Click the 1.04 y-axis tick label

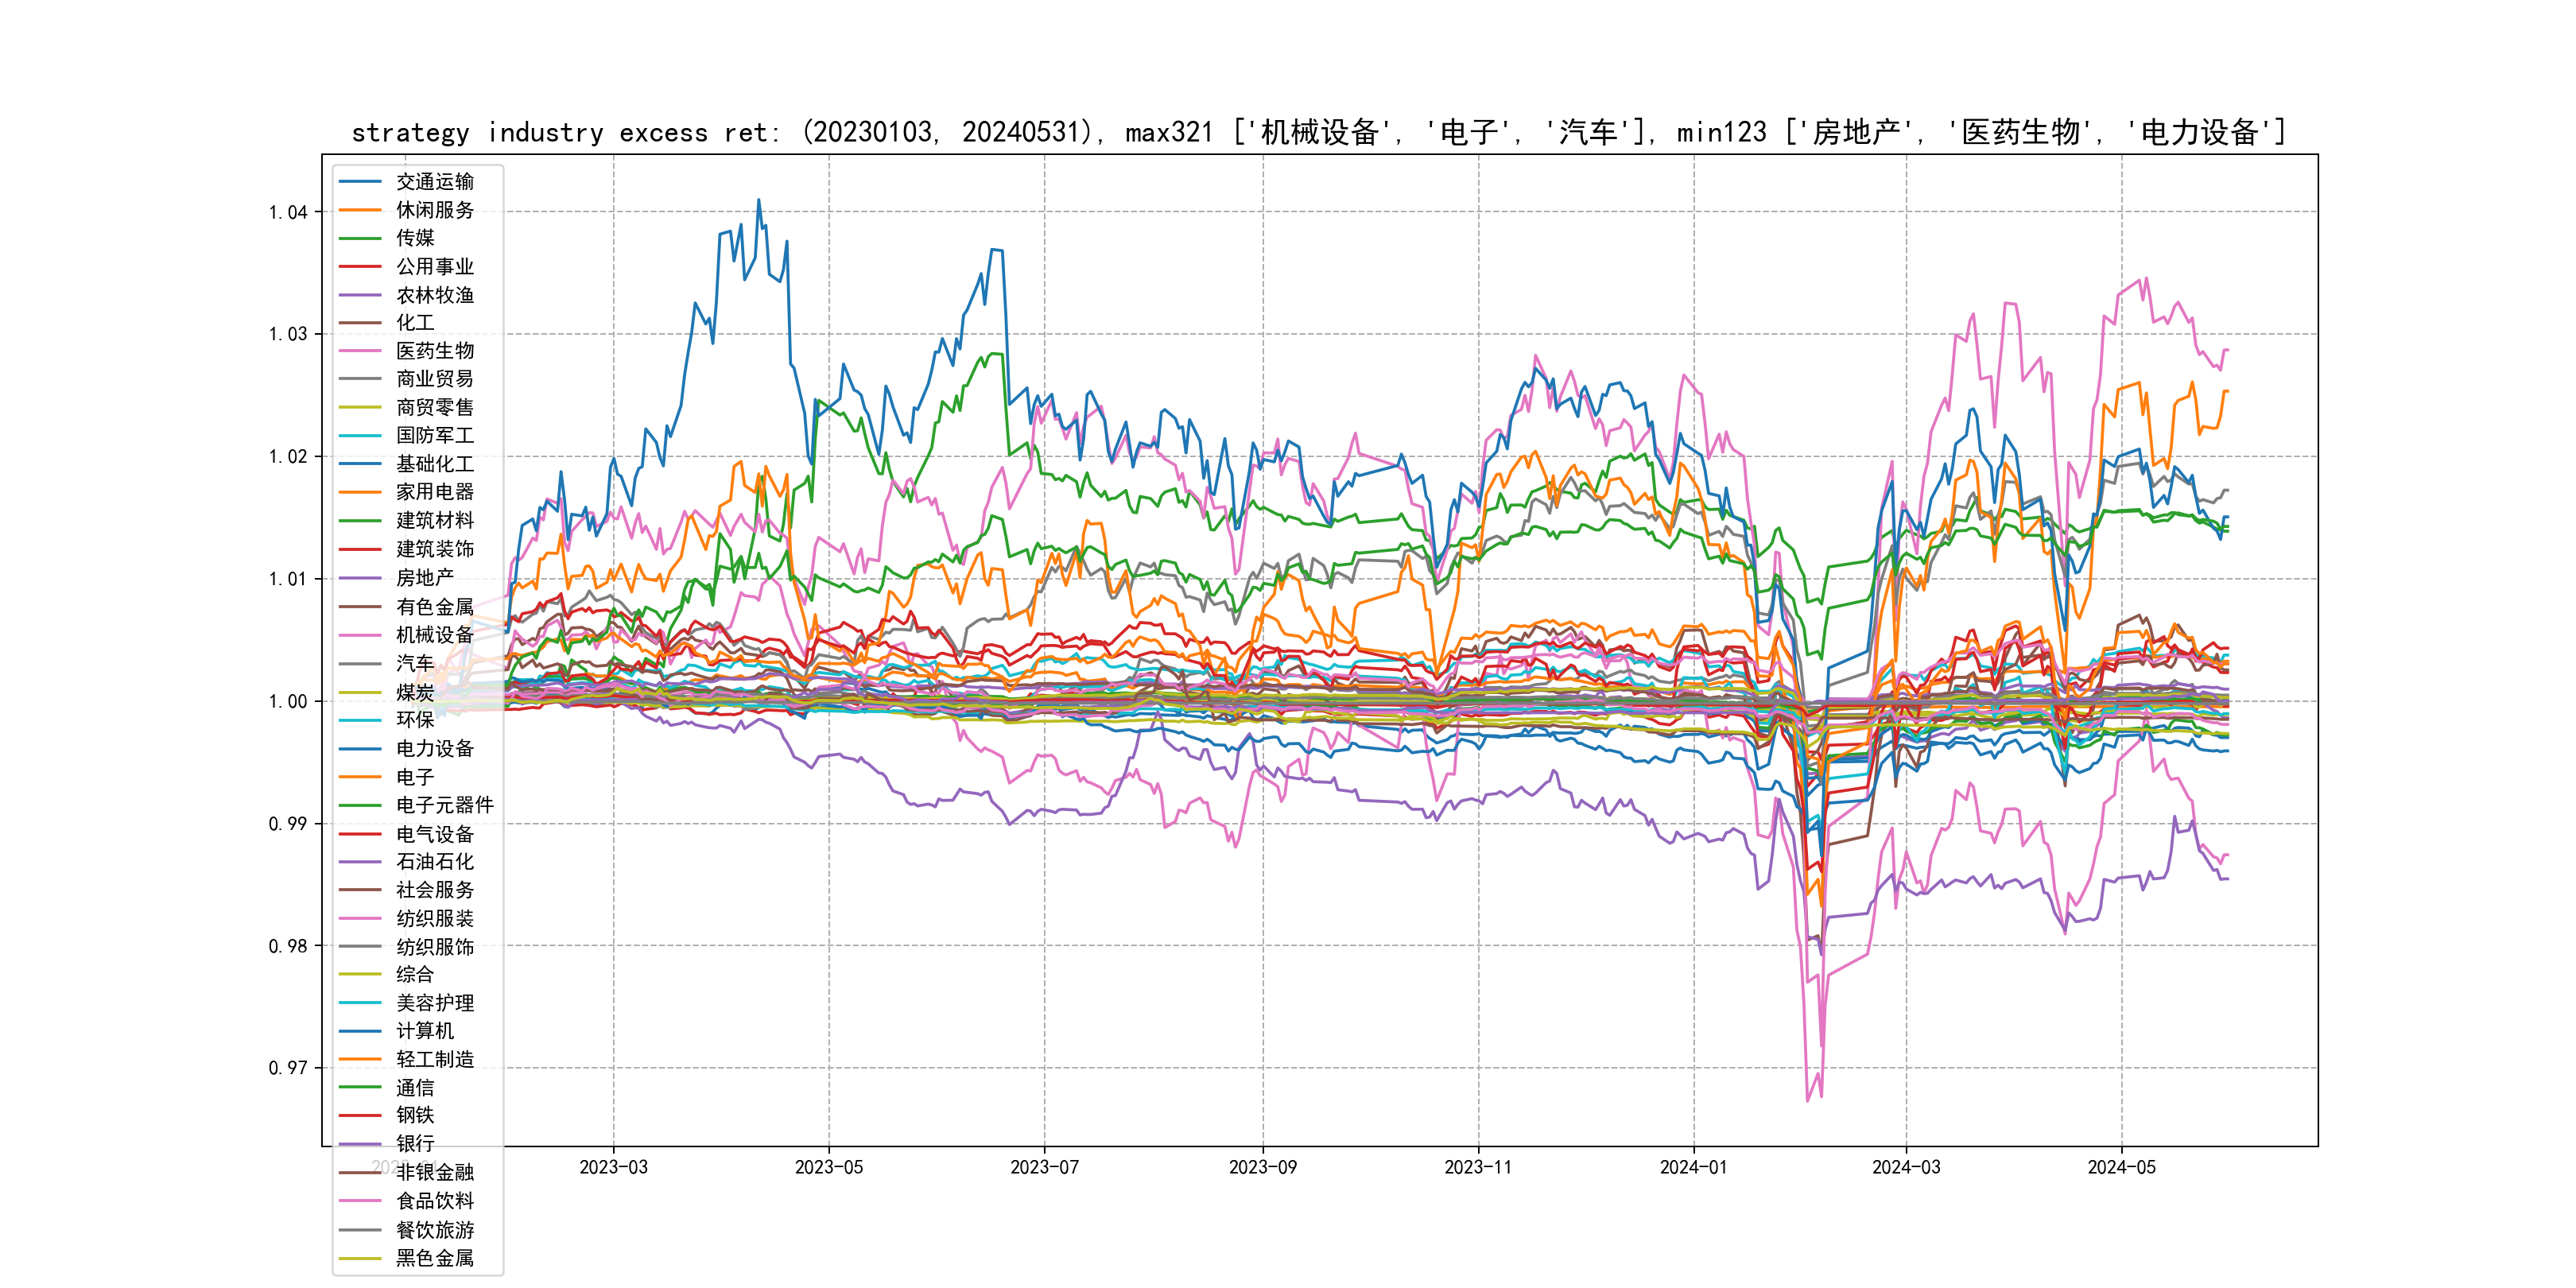[x=288, y=212]
